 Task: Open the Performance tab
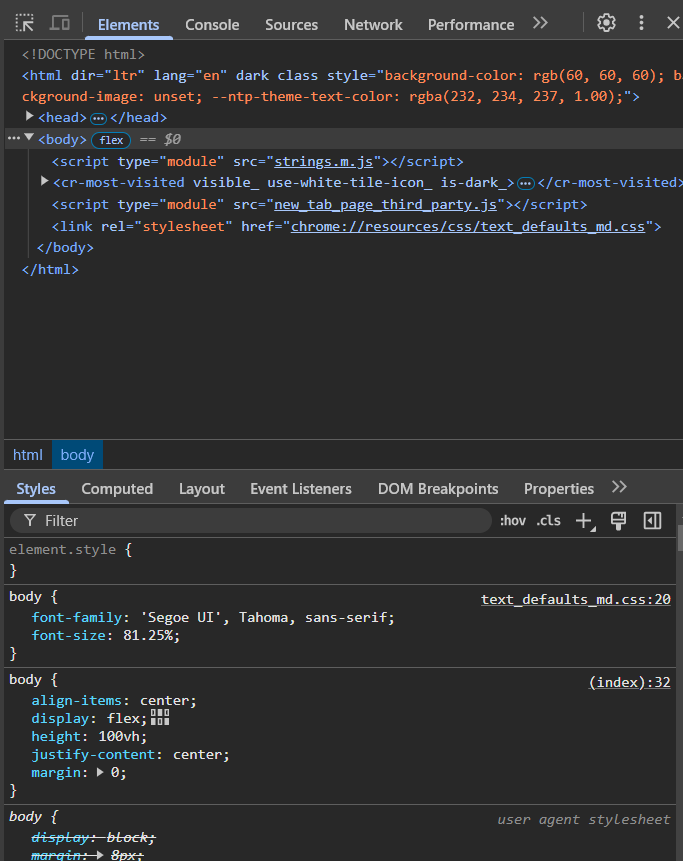click(x=471, y=25)
